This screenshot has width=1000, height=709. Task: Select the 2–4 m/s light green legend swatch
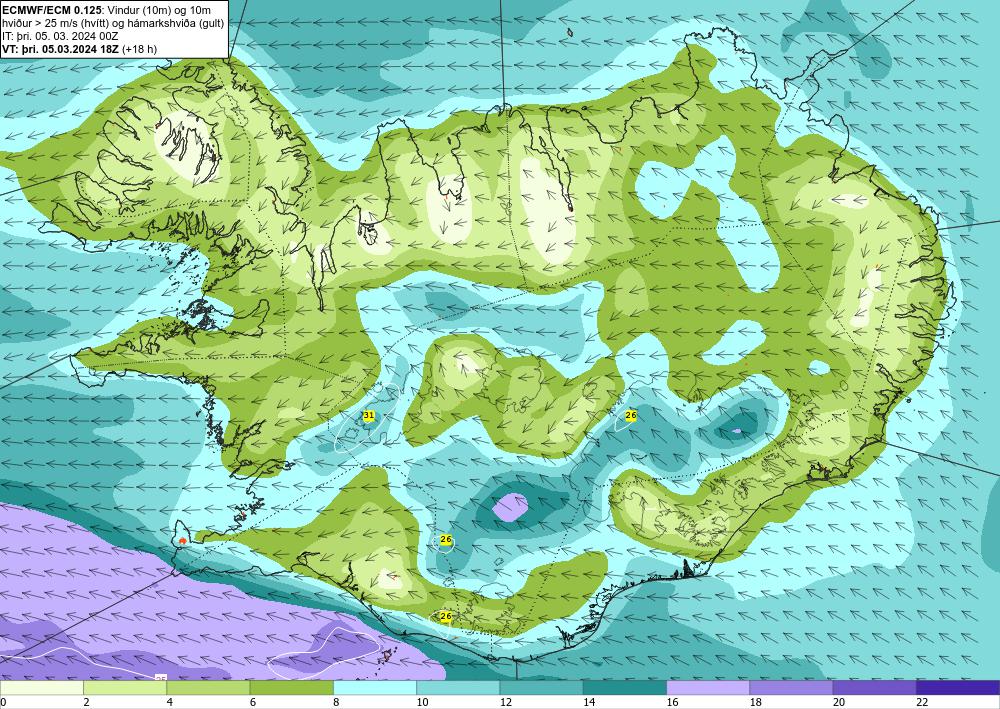click(125, 687)
